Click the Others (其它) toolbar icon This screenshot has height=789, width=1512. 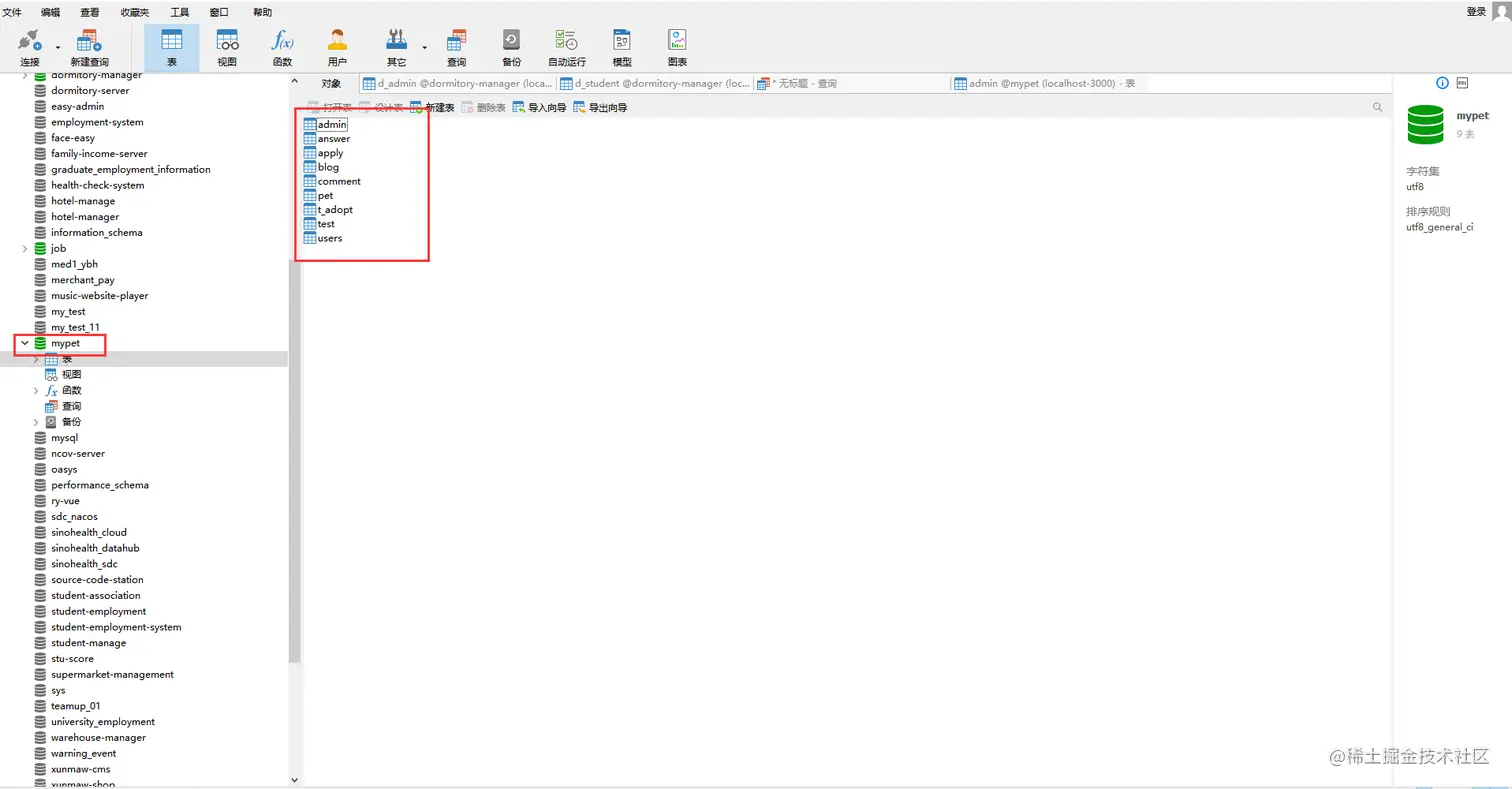tap(397, 40)
